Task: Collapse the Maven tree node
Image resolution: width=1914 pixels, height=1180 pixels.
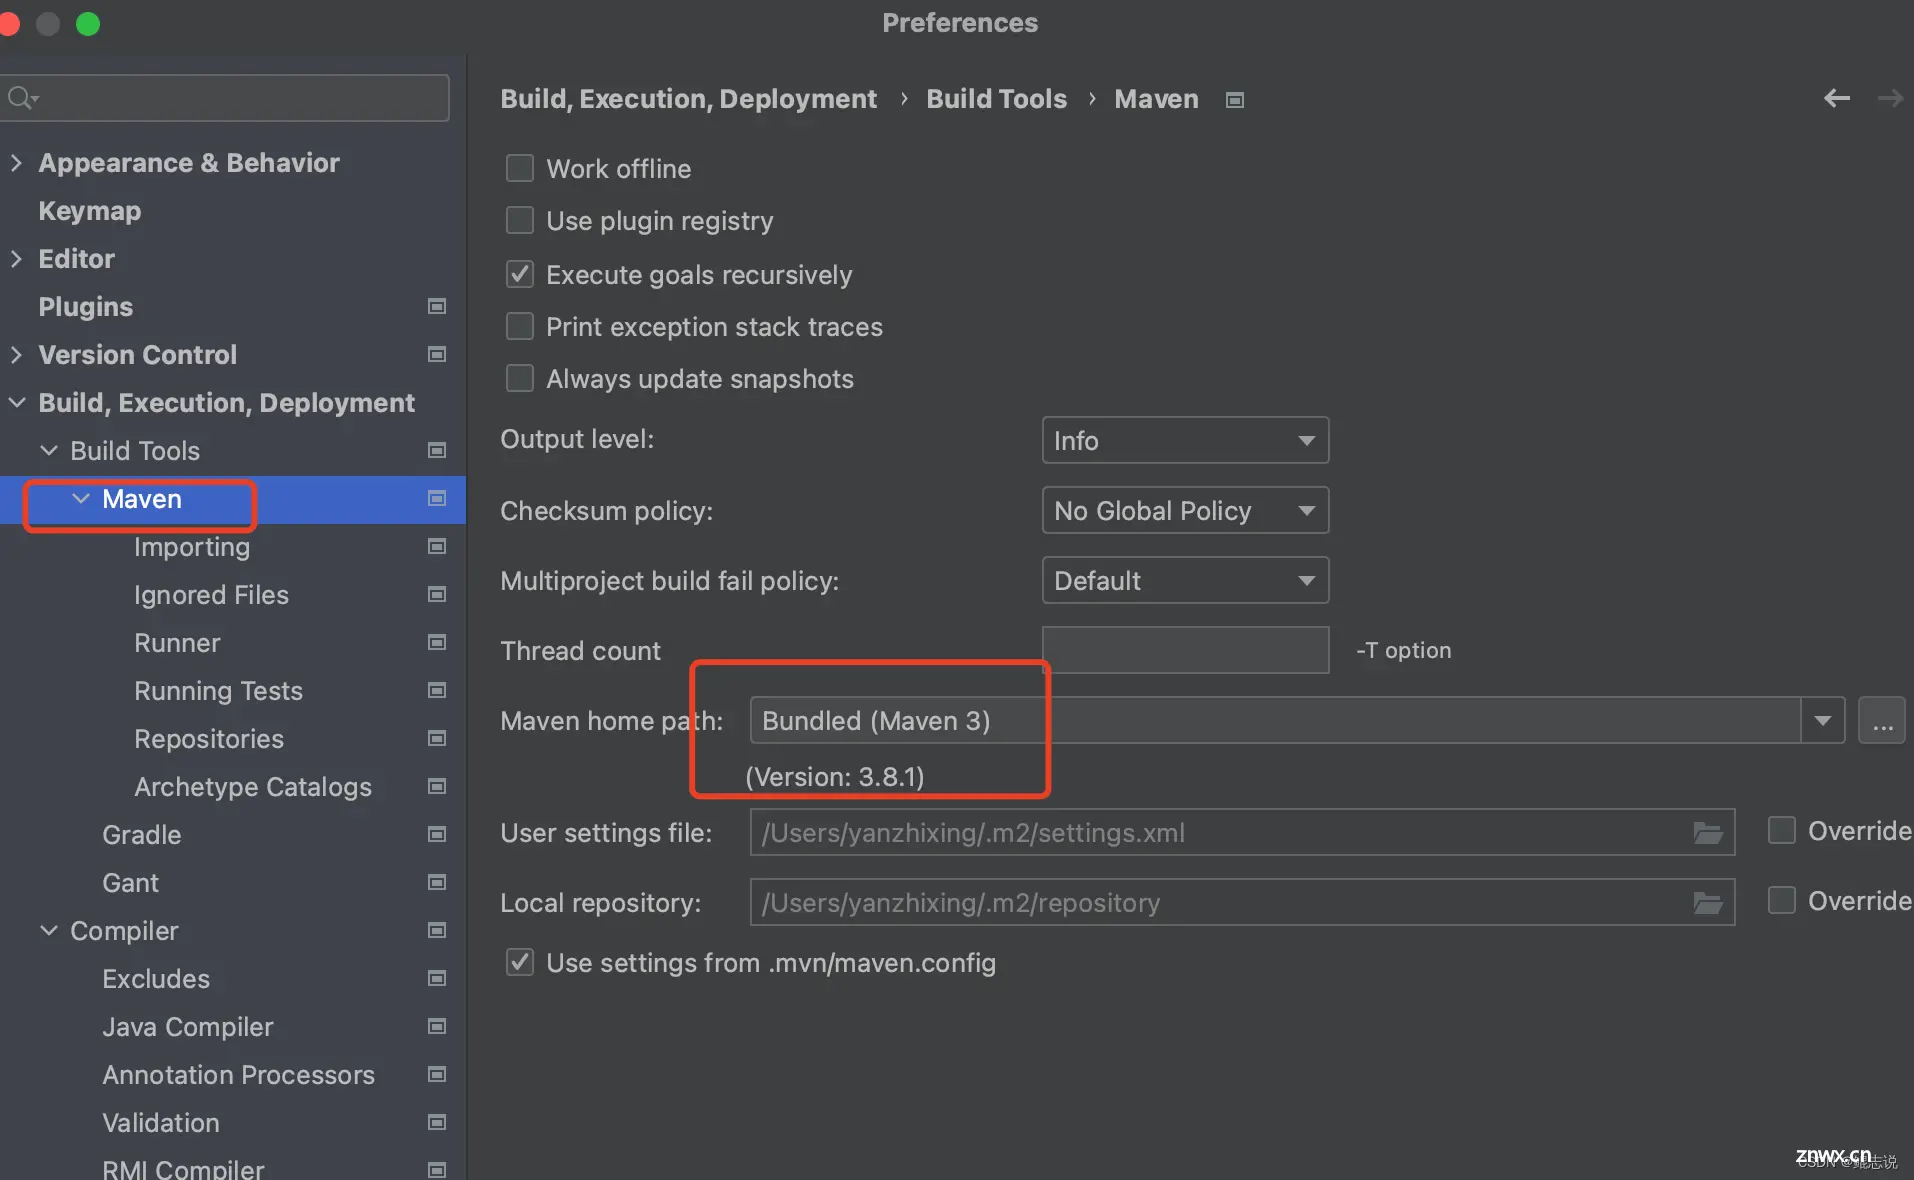Action: (81, 498)
